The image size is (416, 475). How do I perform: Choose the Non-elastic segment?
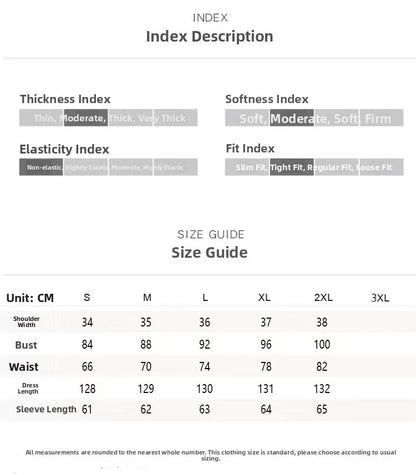(41, 167)
